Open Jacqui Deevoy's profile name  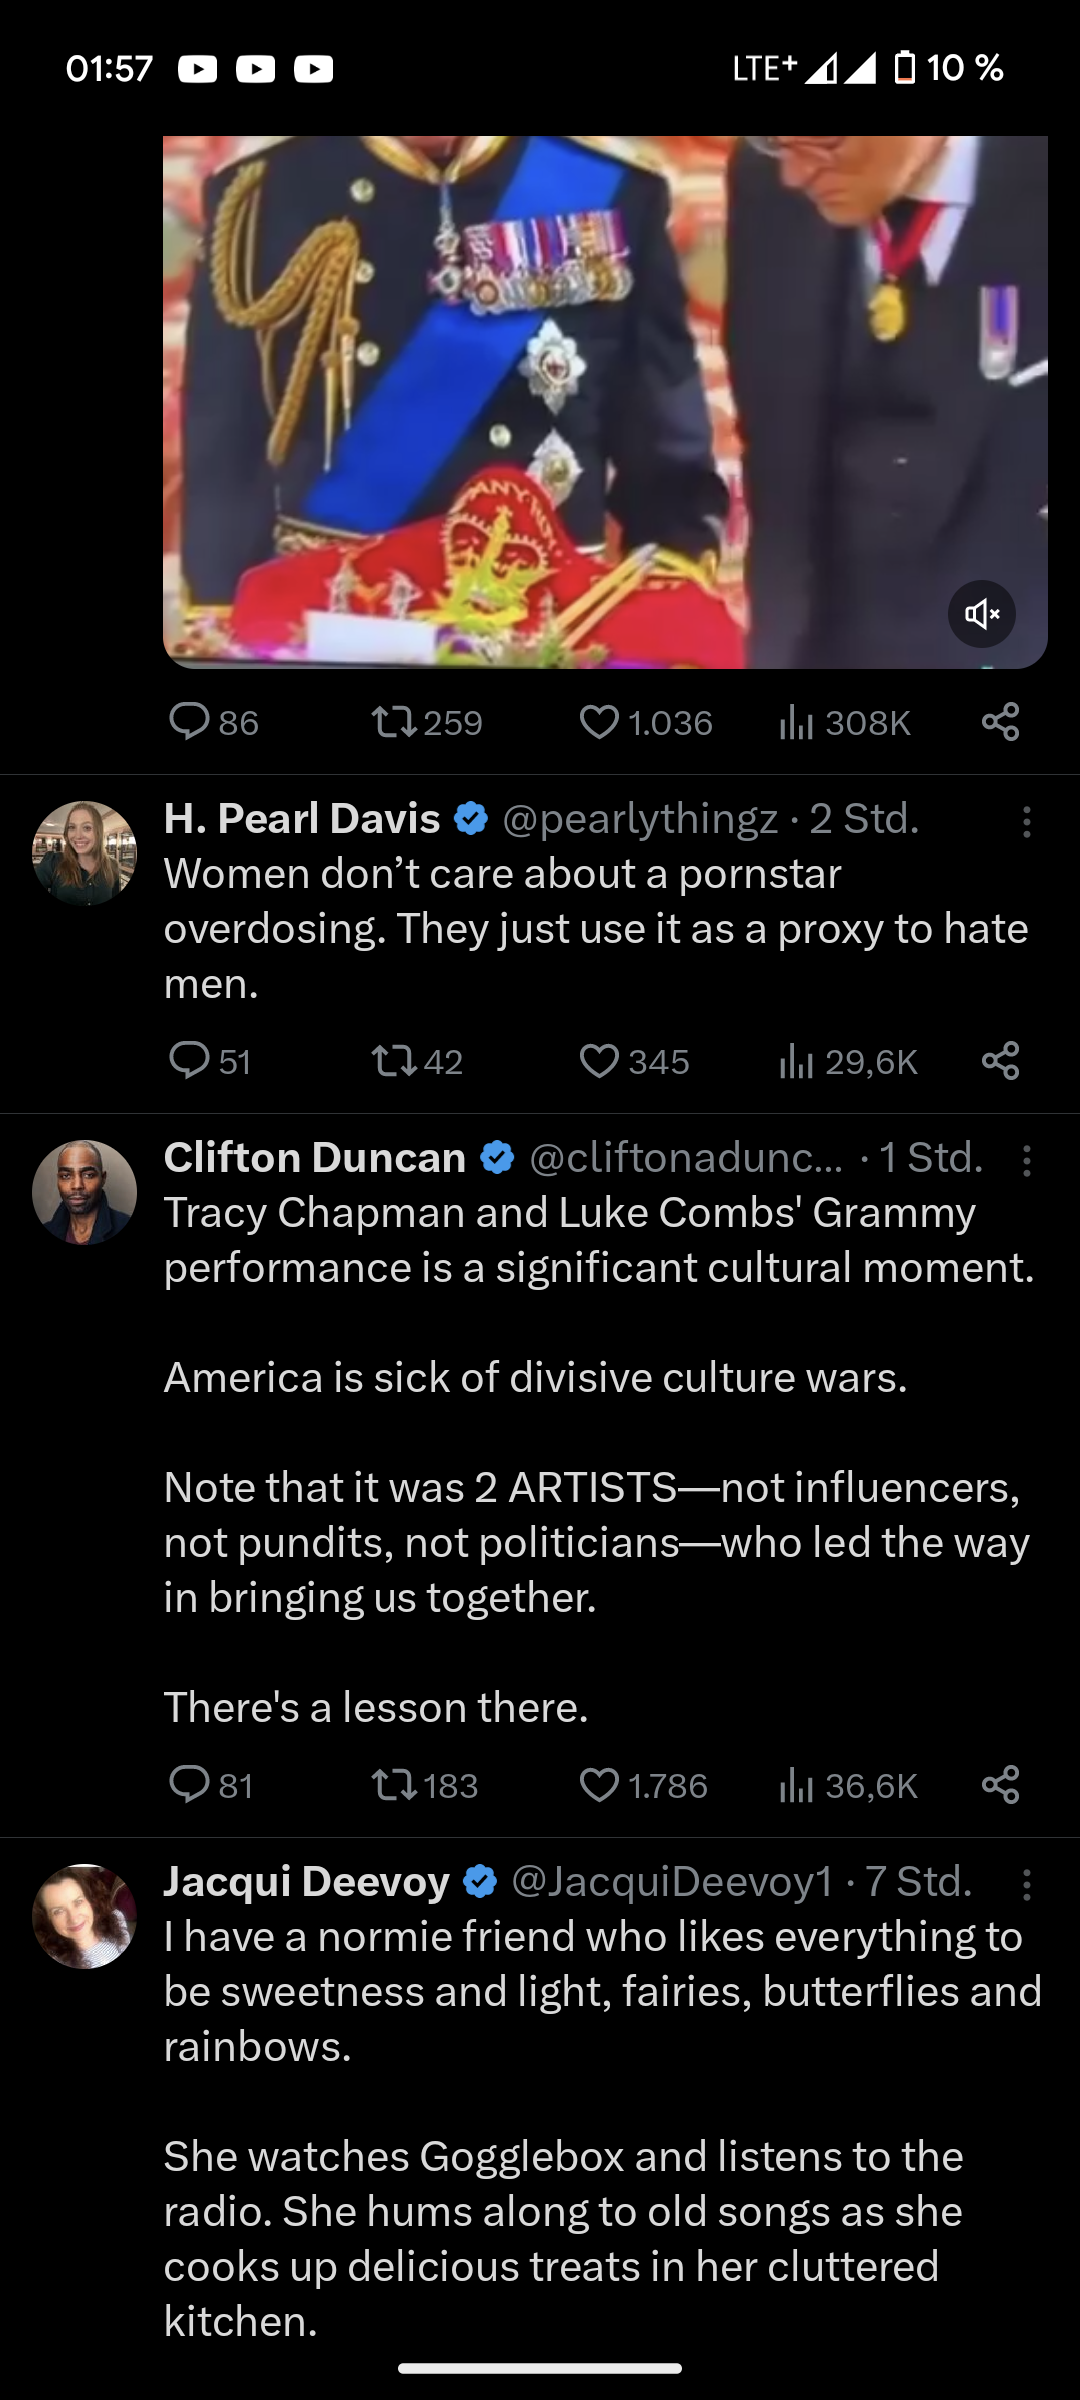[x=306, y=1881]
